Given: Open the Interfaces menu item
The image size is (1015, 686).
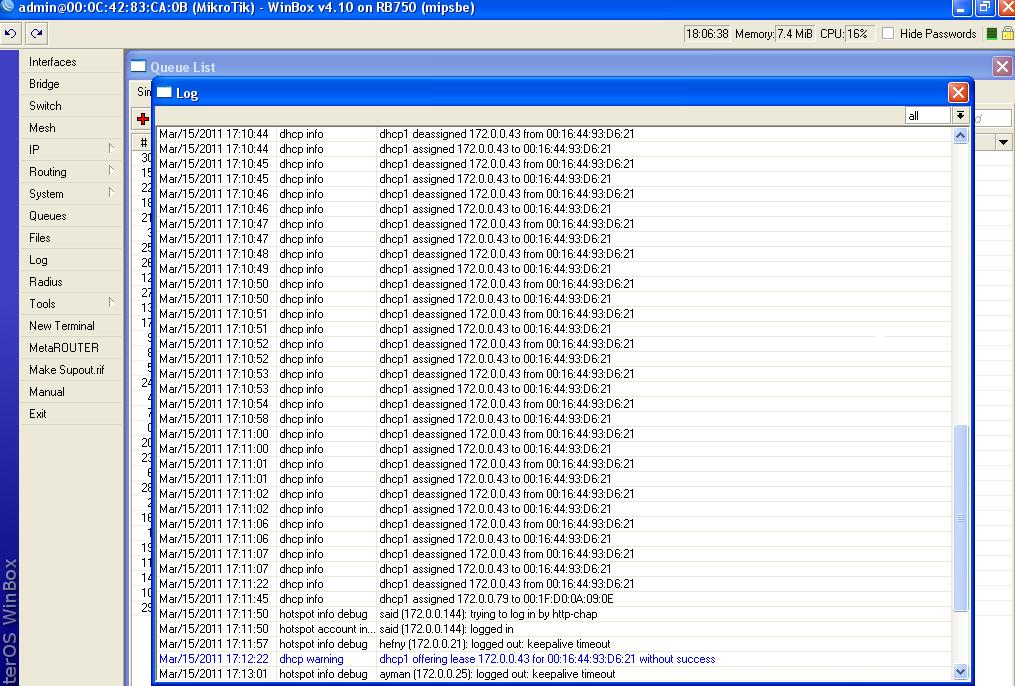Looking at the screenshot, I should click(x=71, y=61).
